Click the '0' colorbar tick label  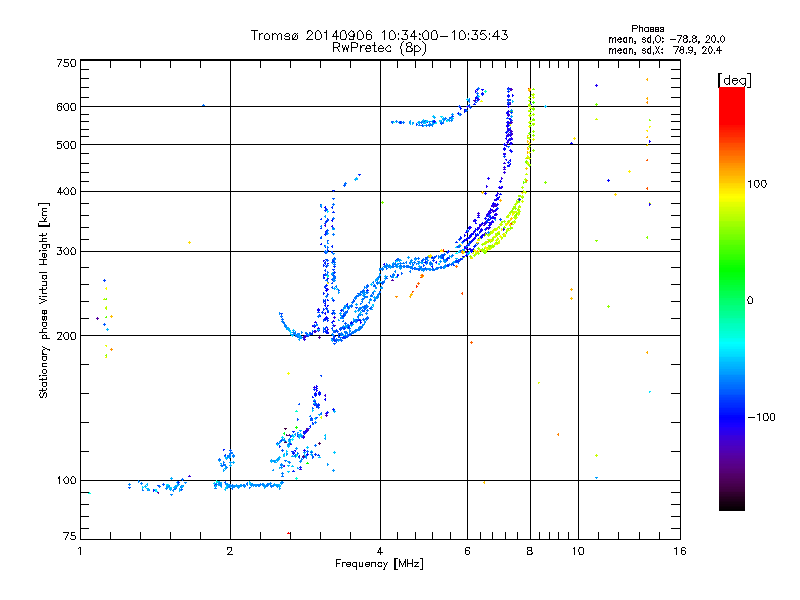tap(750, 301)
